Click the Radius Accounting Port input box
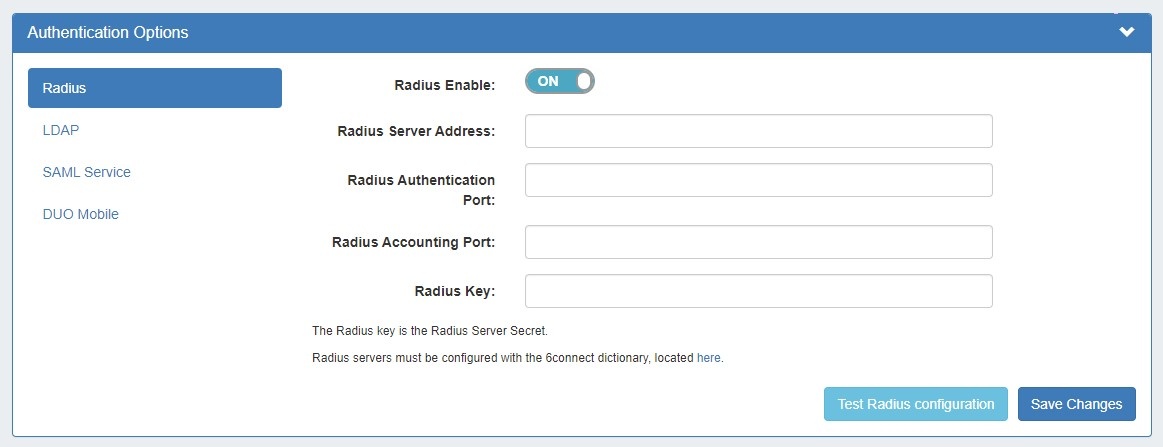1163x447 pixels. coord(758,242)
